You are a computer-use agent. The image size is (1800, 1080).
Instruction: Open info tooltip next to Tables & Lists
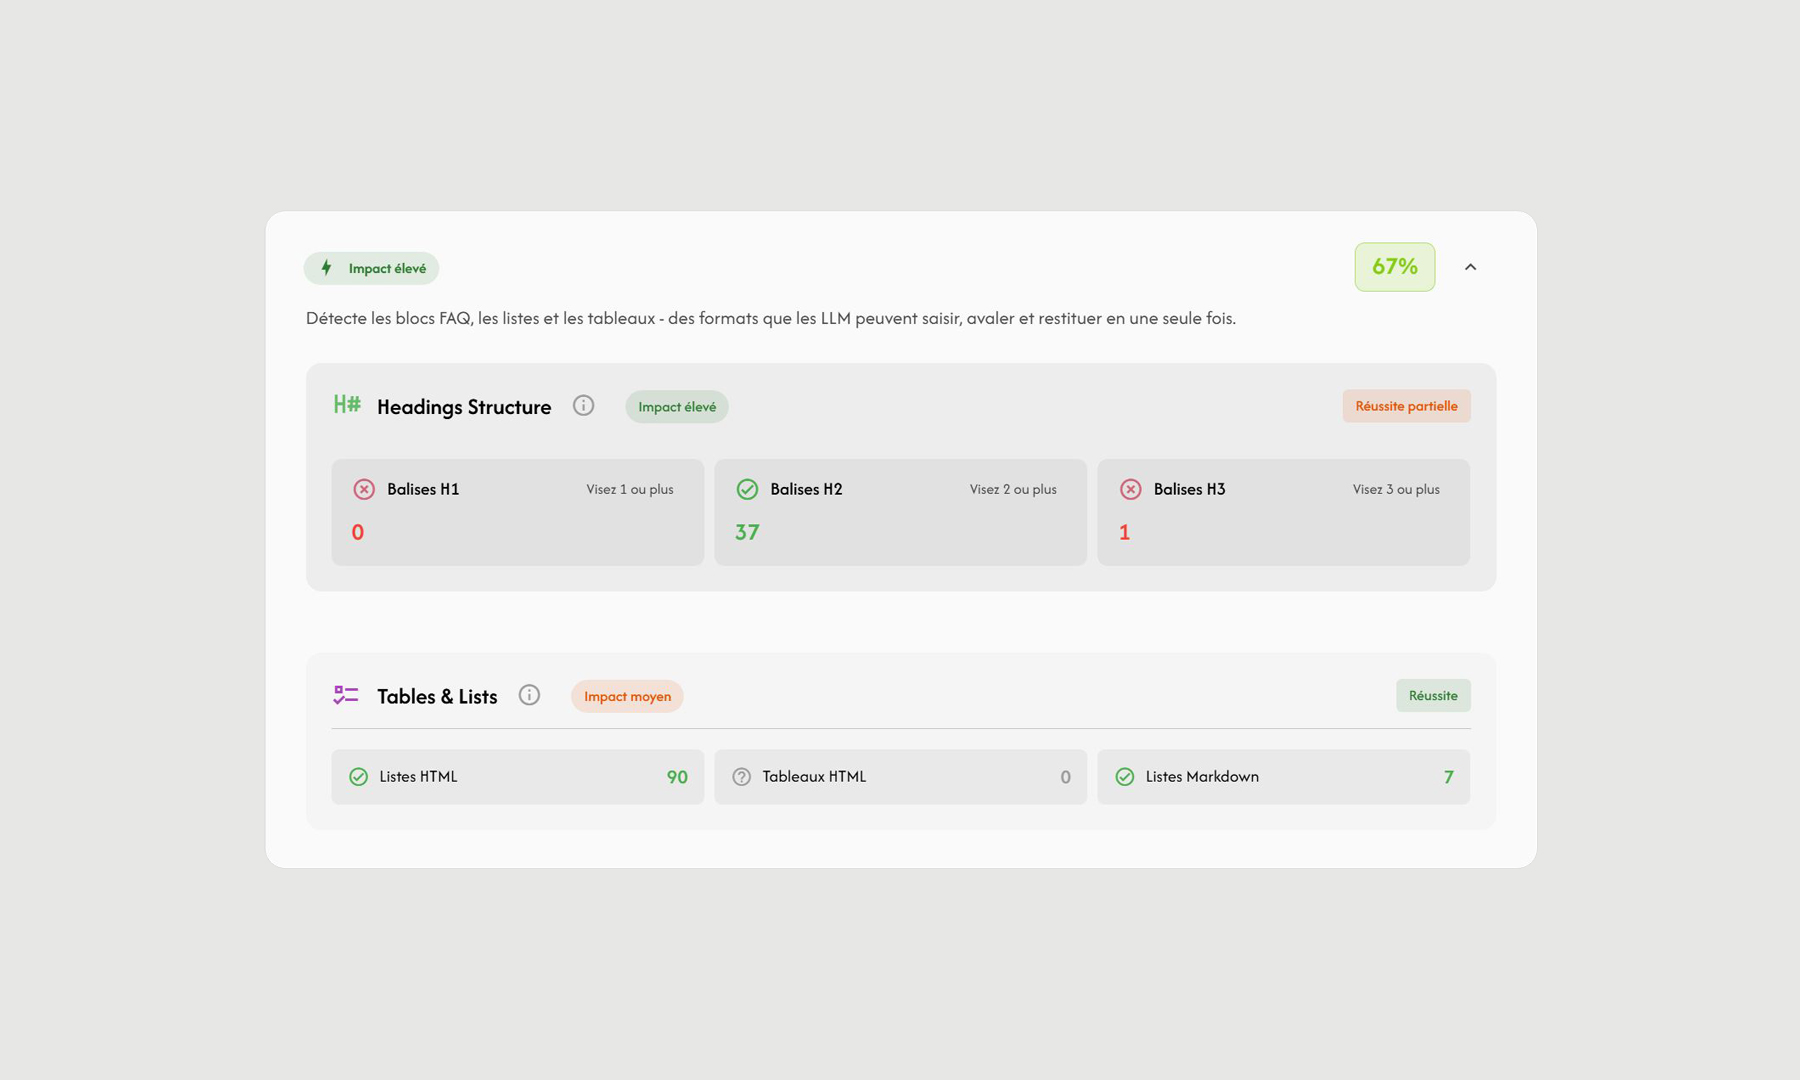(x=529, y=695)
